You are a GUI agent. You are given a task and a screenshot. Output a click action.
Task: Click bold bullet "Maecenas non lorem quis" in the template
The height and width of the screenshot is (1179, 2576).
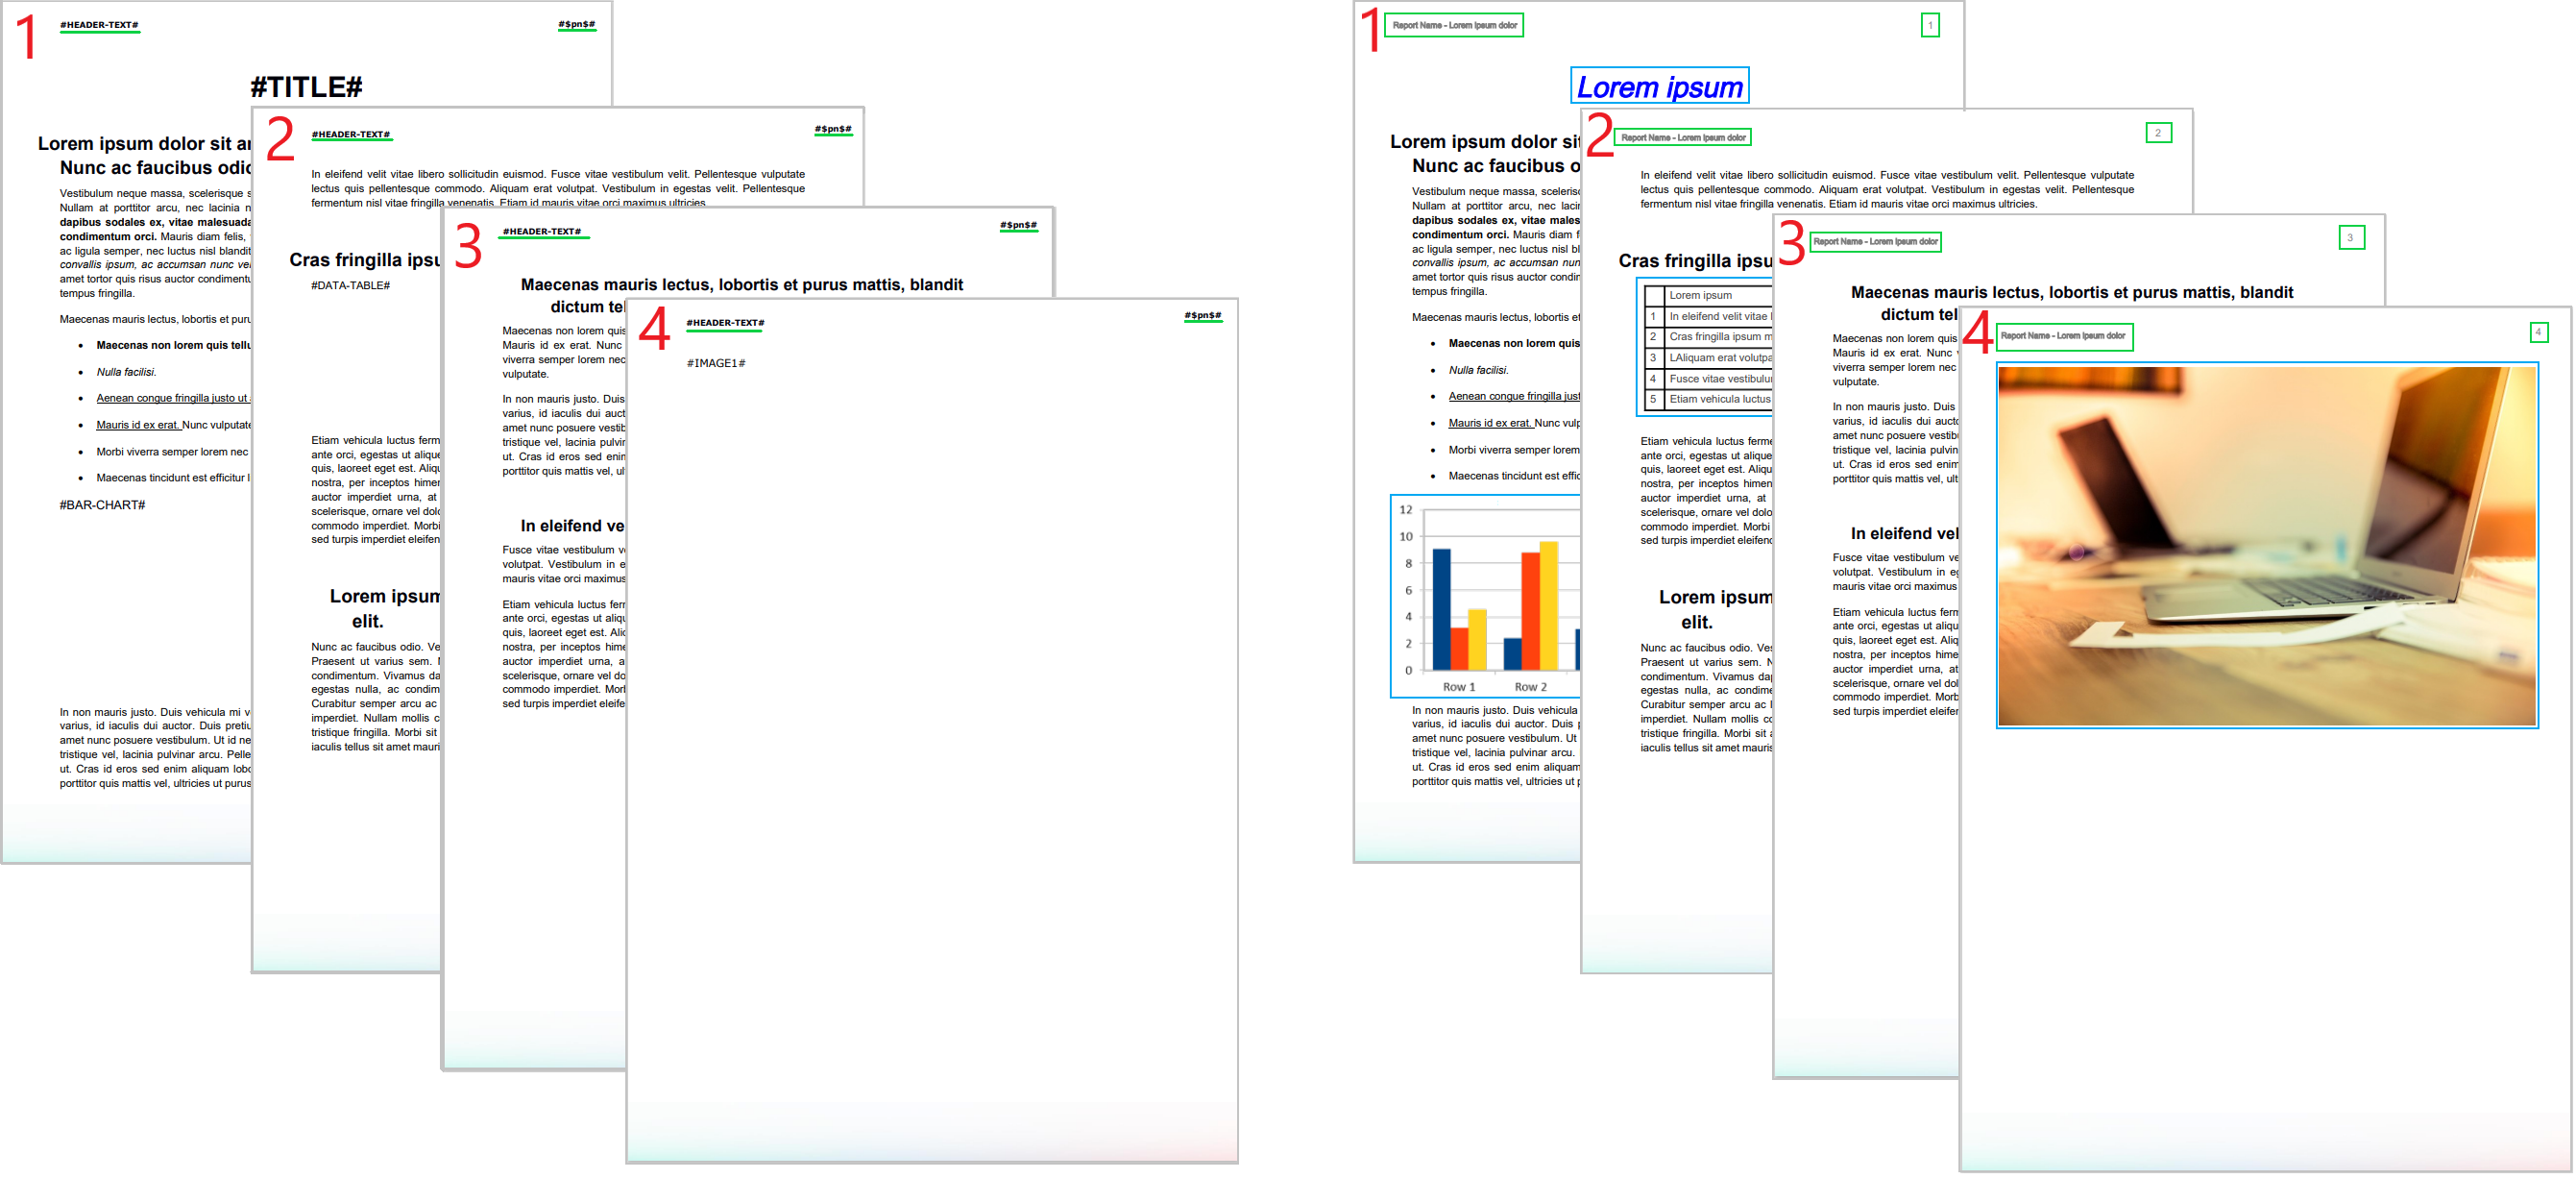[173, 345]
